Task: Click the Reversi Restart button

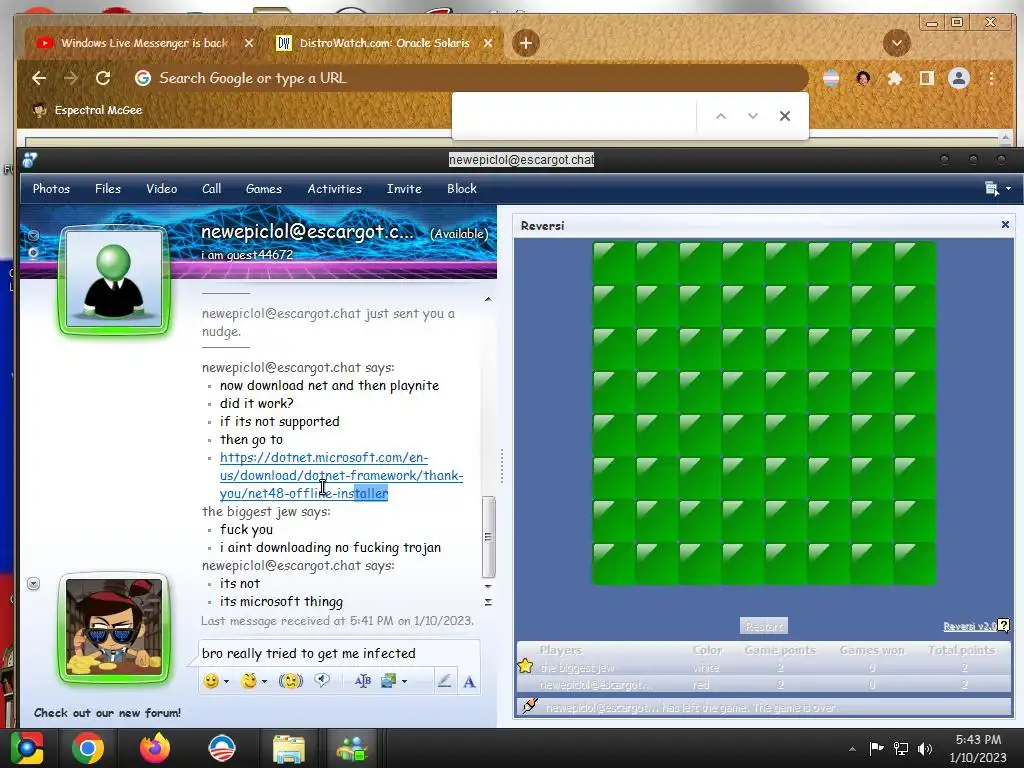Action: 764,626
